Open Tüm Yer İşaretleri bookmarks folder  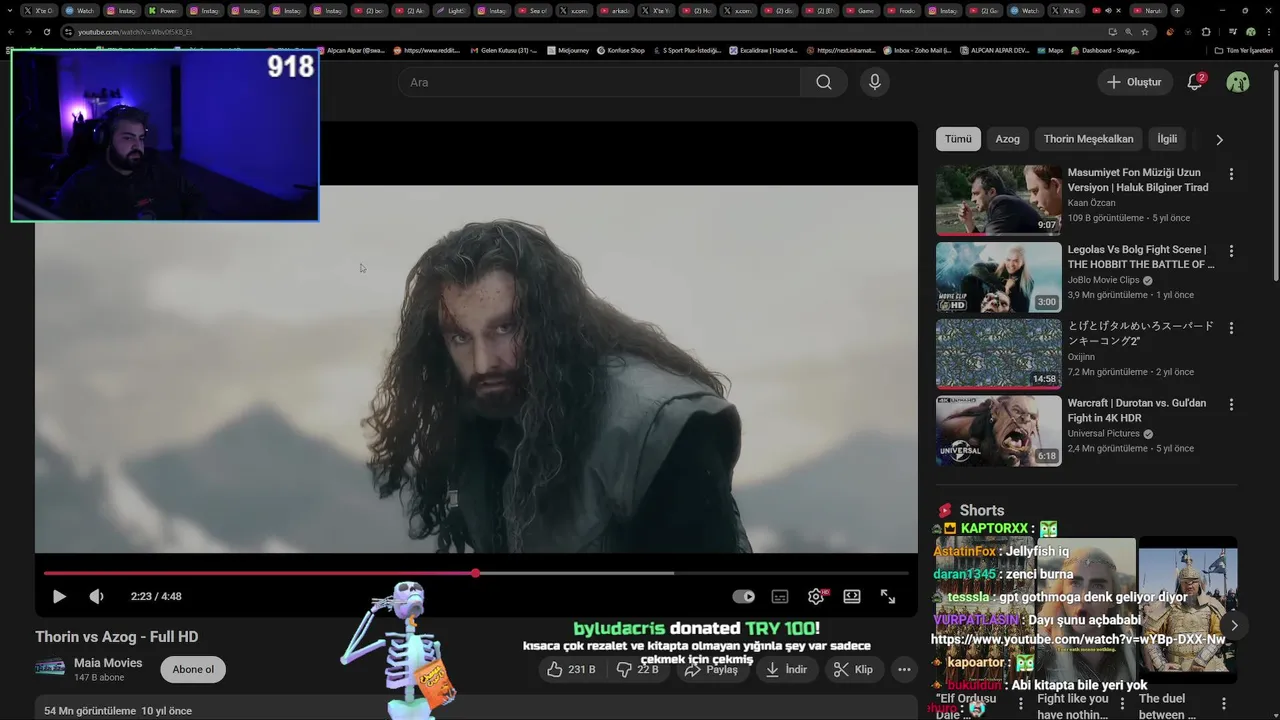coord(1243,50)
